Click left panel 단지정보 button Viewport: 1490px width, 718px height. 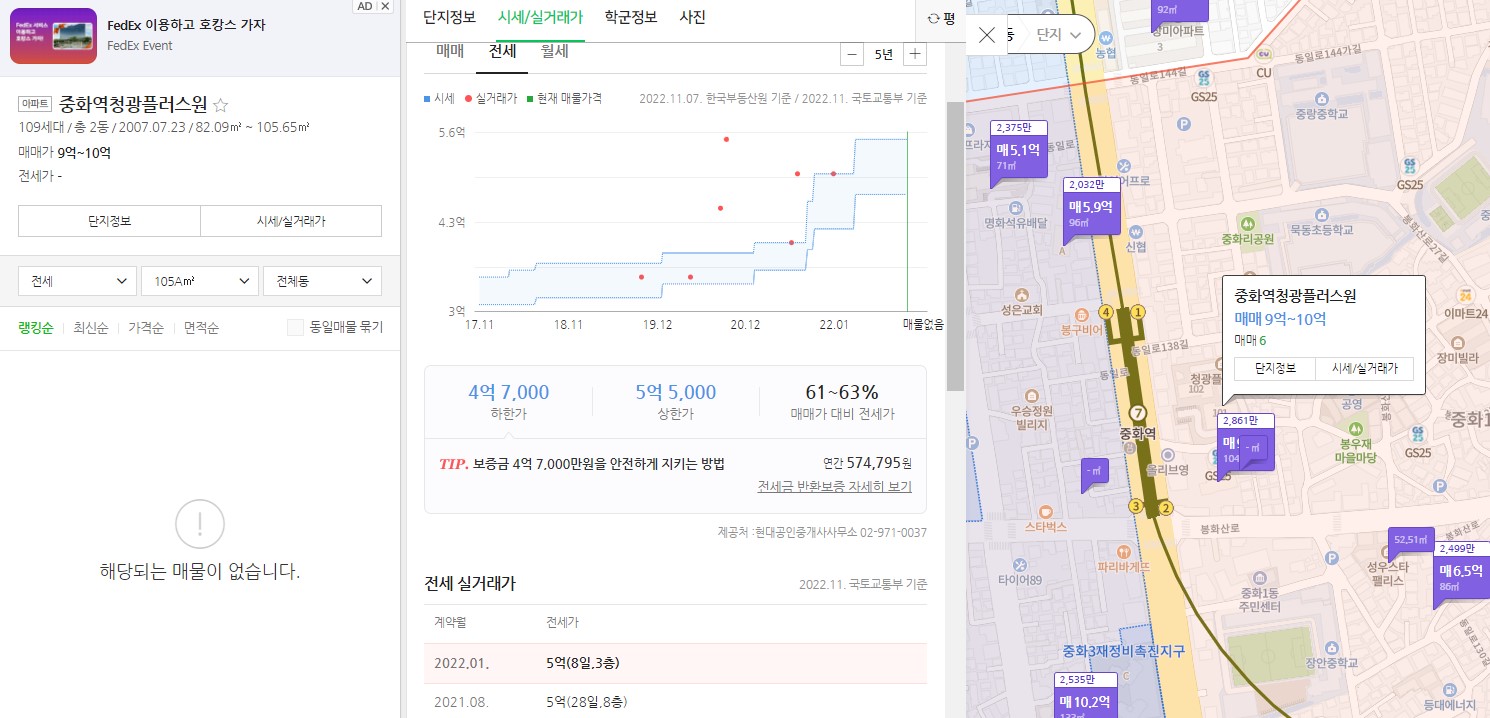click(109, 221)
